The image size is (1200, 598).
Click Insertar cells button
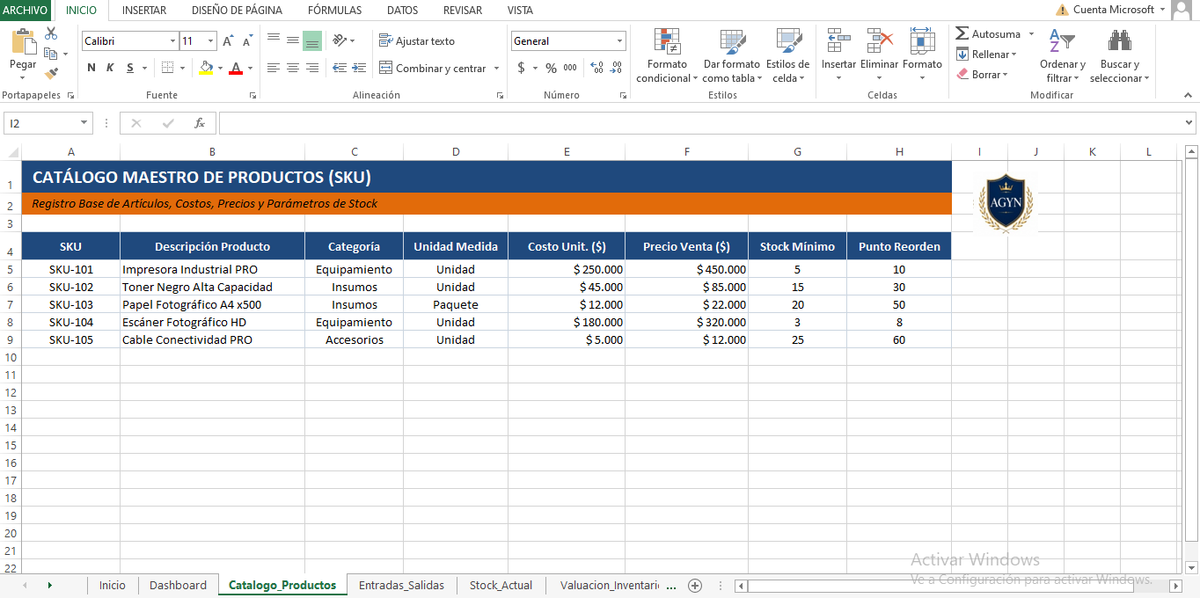pos(839,53)
